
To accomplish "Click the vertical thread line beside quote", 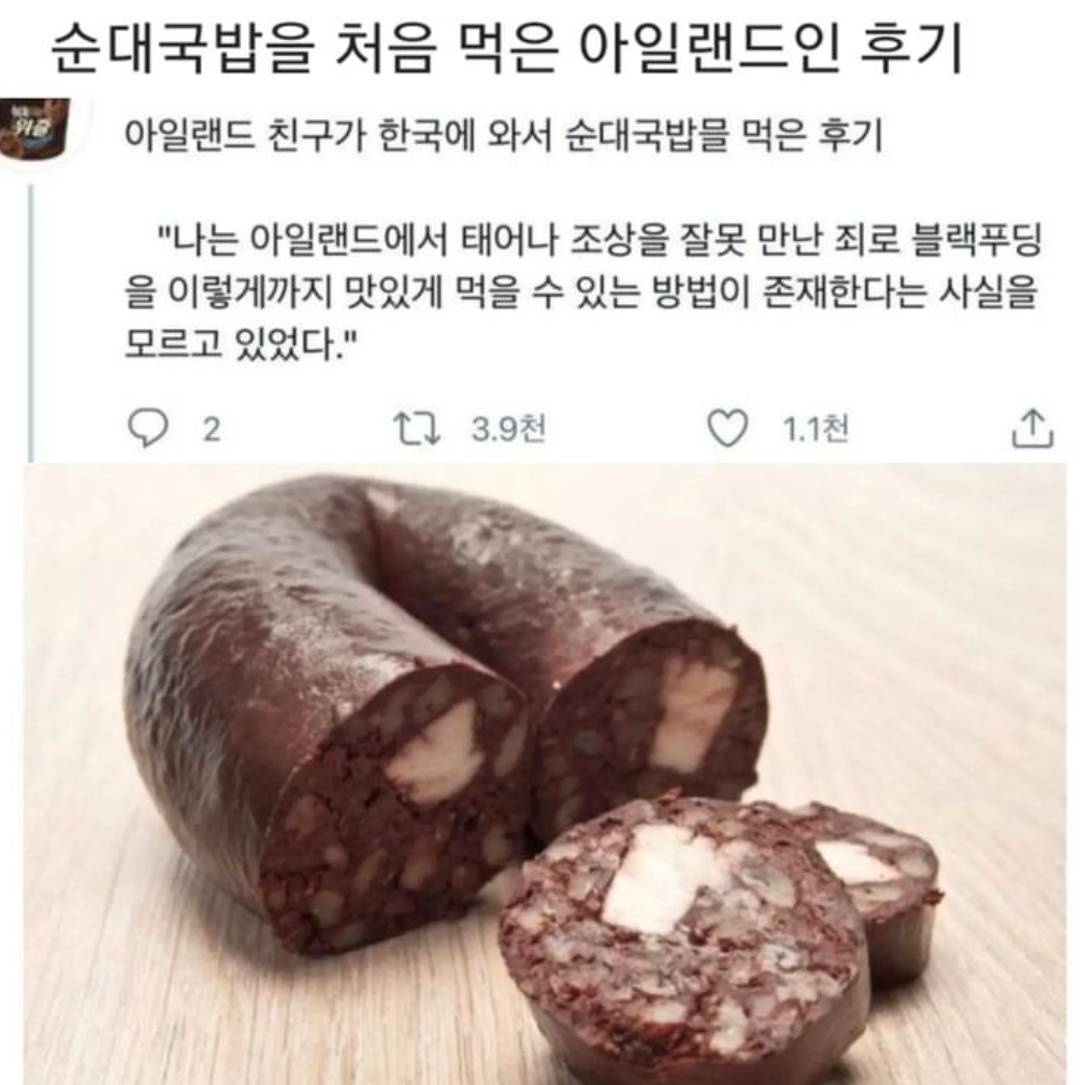I will (x=30, y=324).
